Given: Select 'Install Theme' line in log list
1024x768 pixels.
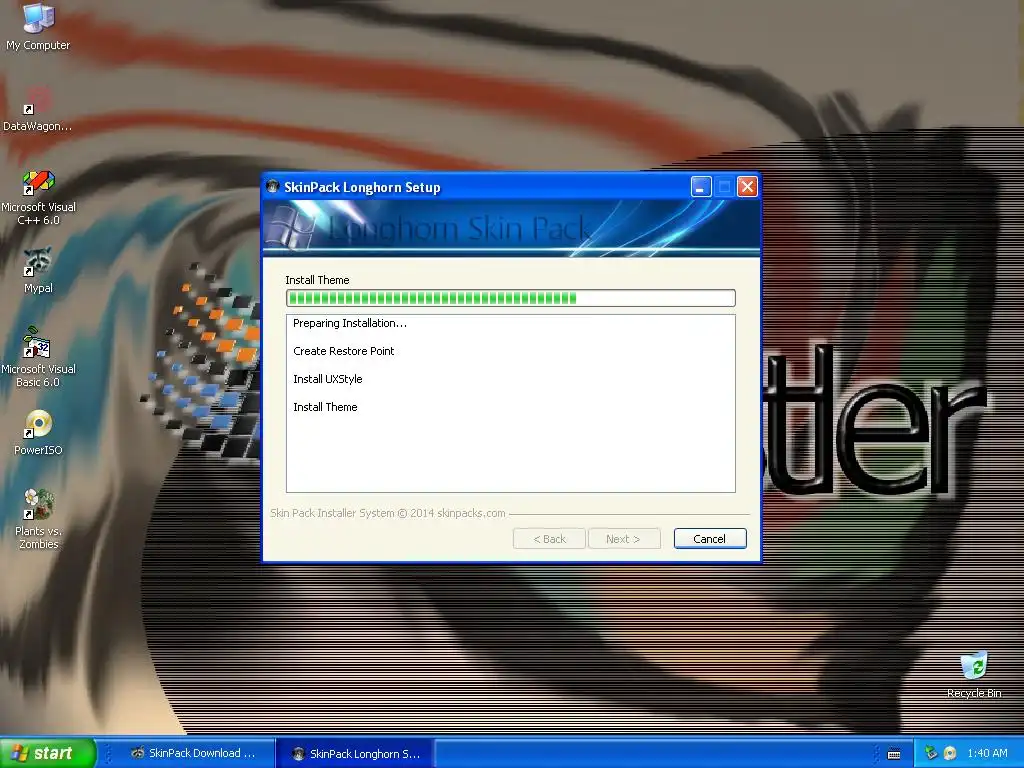Looking at the screenshot, I should [325, 408].
